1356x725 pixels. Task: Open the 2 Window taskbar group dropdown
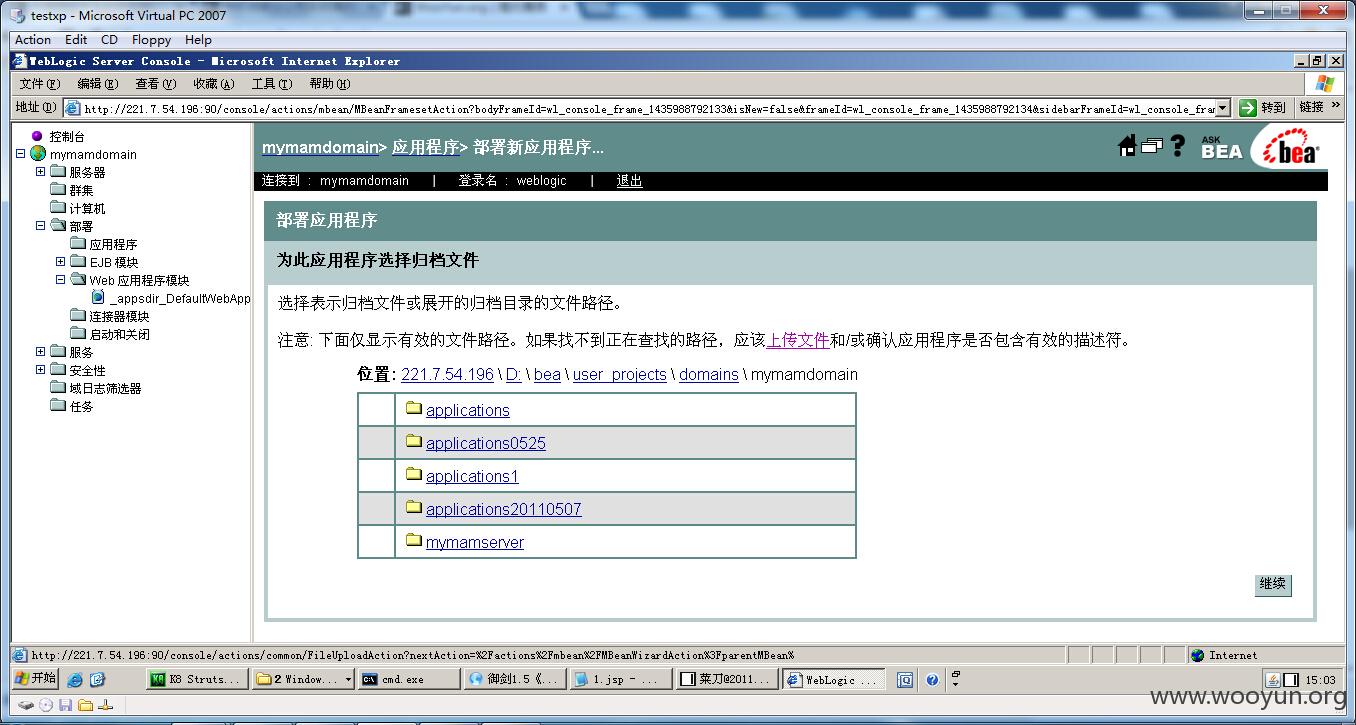tap(347, 680)
